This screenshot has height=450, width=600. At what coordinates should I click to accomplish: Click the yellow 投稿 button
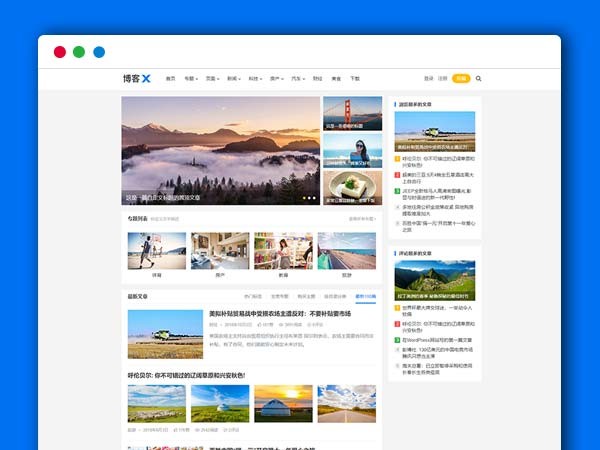pyautogui.click(x=460, y=78)
